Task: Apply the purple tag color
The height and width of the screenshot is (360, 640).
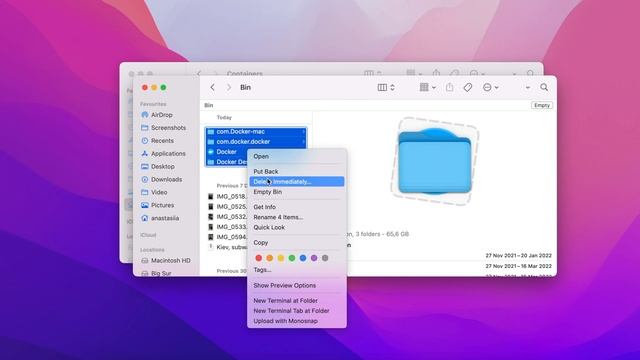Action: (314, 258)
